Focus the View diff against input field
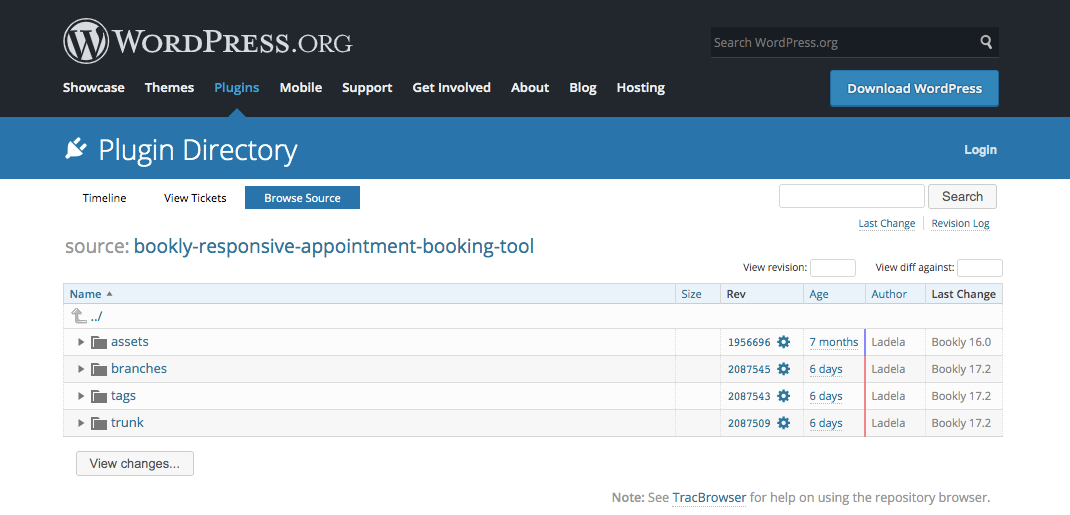Image resolution: width=1070 pixels, height=515 pixels. (x=980, y=267)
